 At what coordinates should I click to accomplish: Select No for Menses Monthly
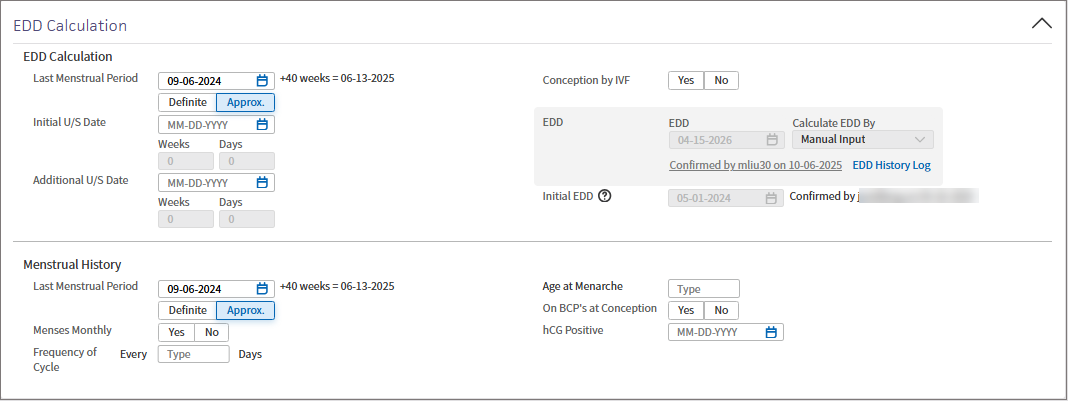tap(211, 332)
